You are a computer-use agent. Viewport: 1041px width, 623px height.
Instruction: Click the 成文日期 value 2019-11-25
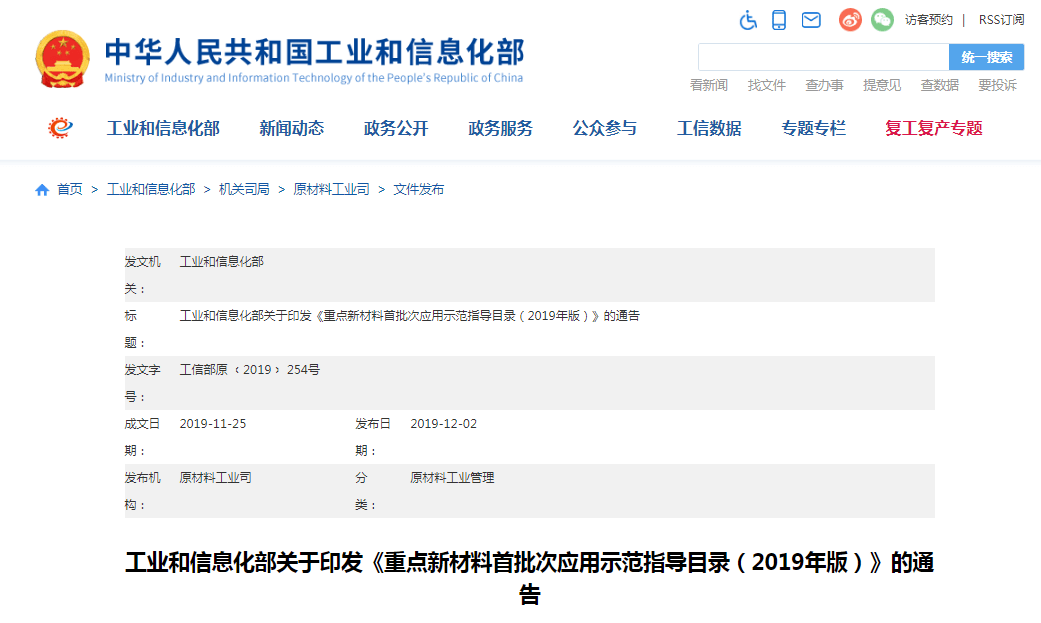click(x=212, y=424)
